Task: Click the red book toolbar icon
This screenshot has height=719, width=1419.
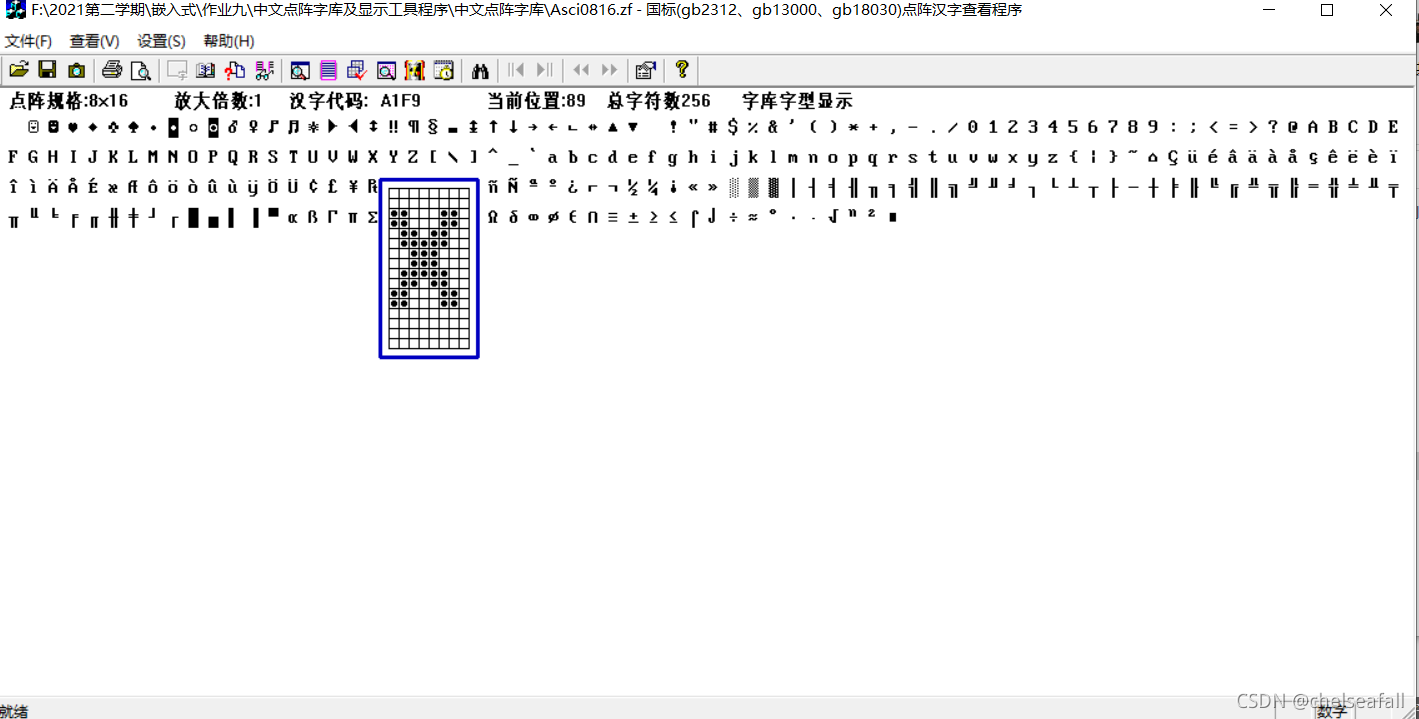Action: pyautogui.click(x=414, y=70)
